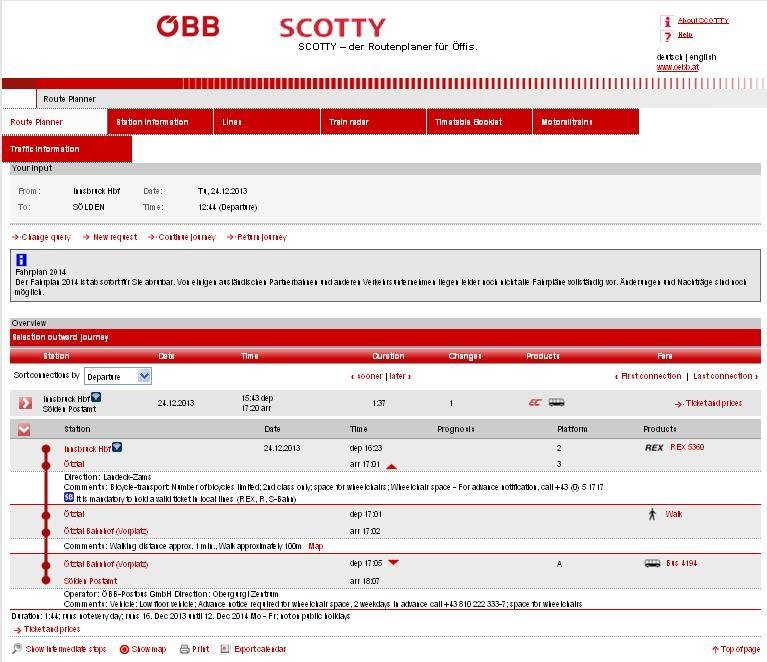Open Sölden Postamt station link
Image resolution: width=767 pixels, height=662 pixels.
[90, 581]
